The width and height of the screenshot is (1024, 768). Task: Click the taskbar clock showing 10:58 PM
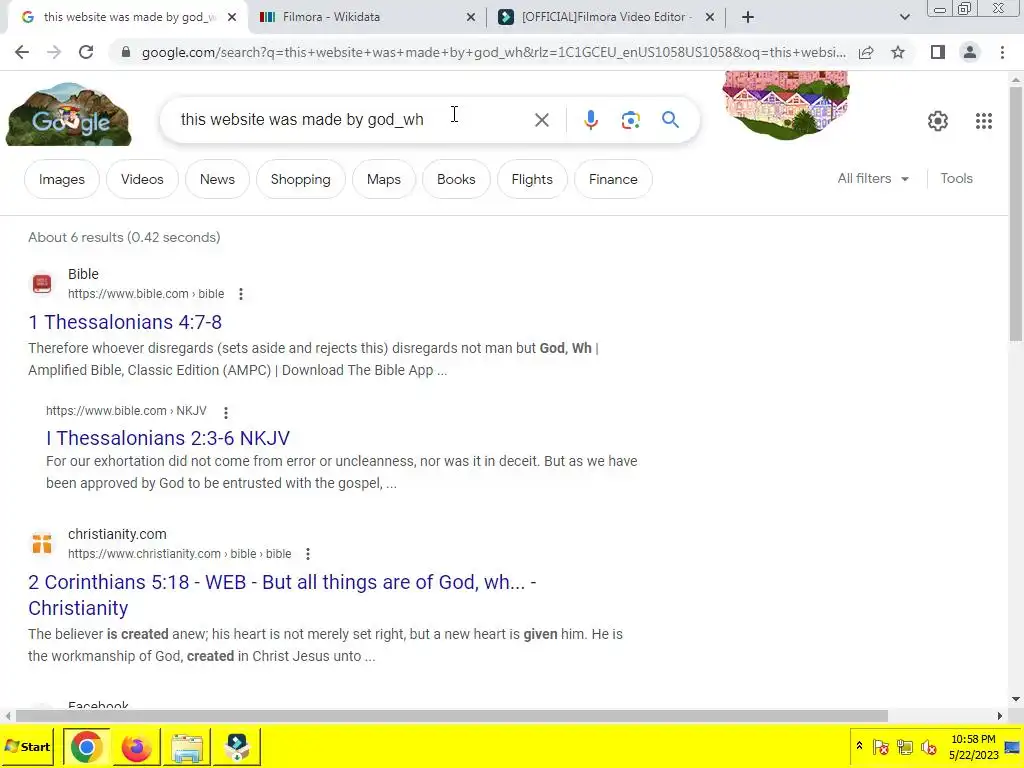point(973,747)
